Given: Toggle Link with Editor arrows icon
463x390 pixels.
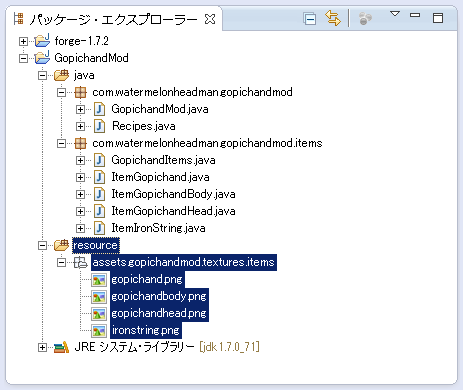Looking at the screenshot, I should click(333, 18).
